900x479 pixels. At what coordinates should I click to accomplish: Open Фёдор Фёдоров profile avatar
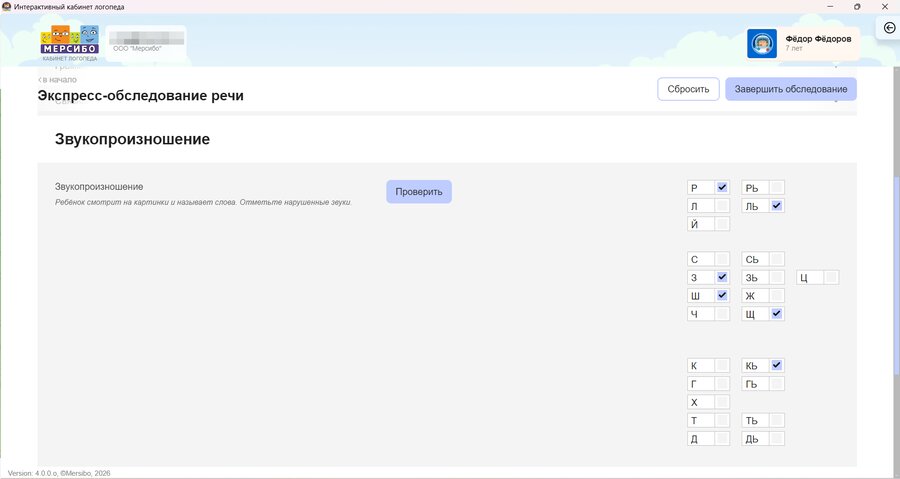pyautogui.click(x=762, y=44)
